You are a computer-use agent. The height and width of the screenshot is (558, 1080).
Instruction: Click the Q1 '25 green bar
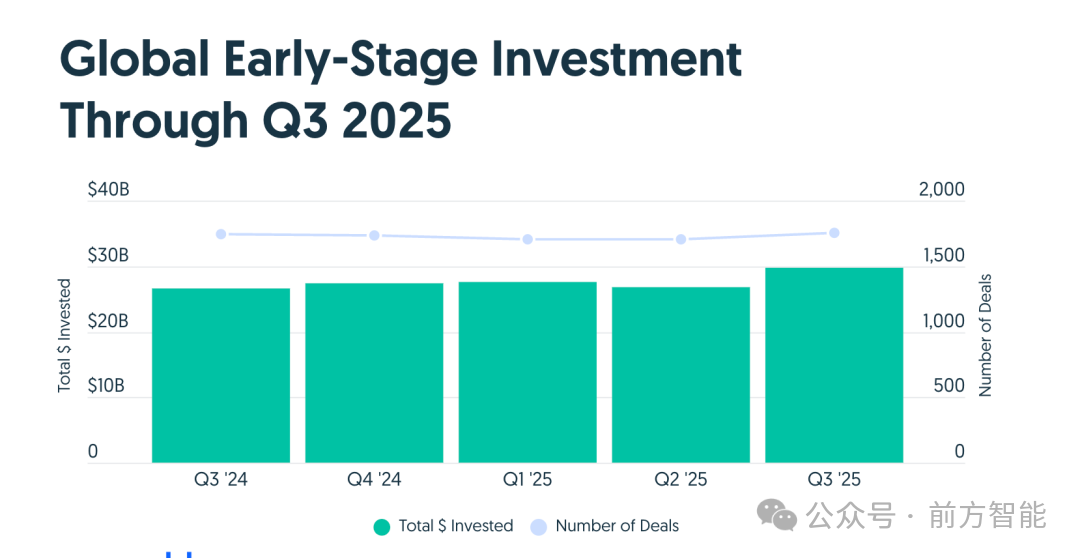click(527, 372)
